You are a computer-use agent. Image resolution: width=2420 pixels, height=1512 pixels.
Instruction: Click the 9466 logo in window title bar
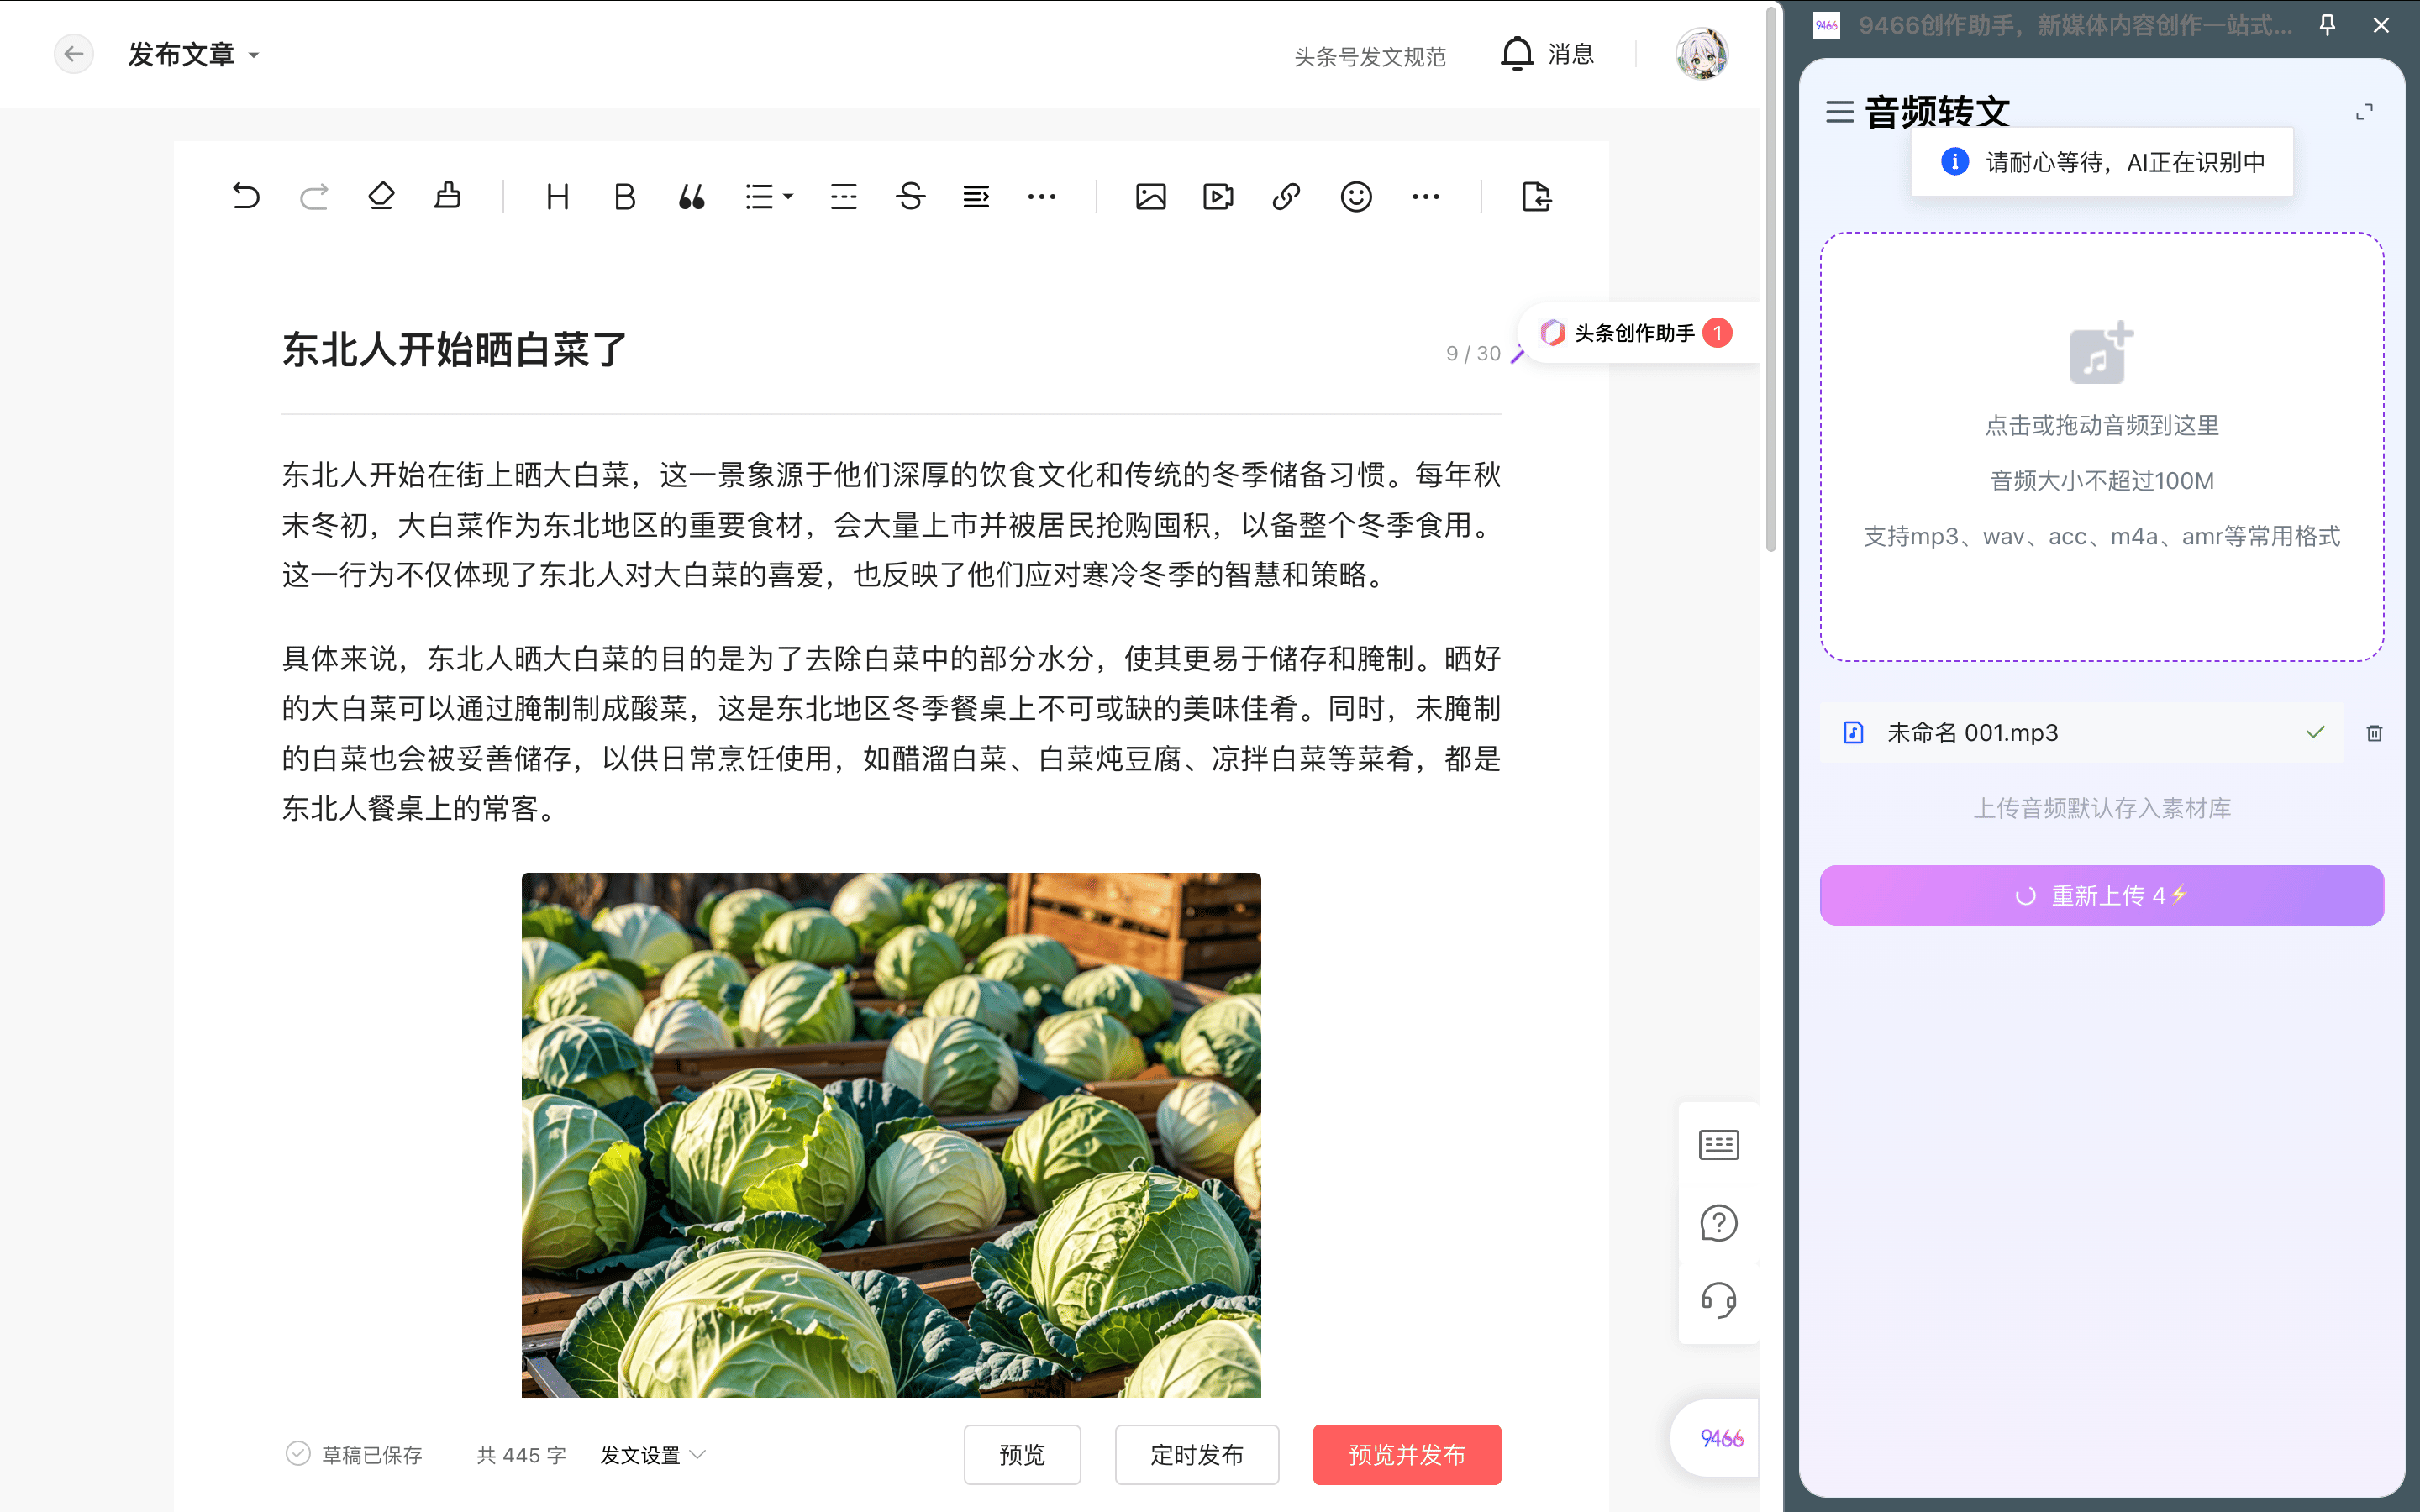(x=1827, y=25)
